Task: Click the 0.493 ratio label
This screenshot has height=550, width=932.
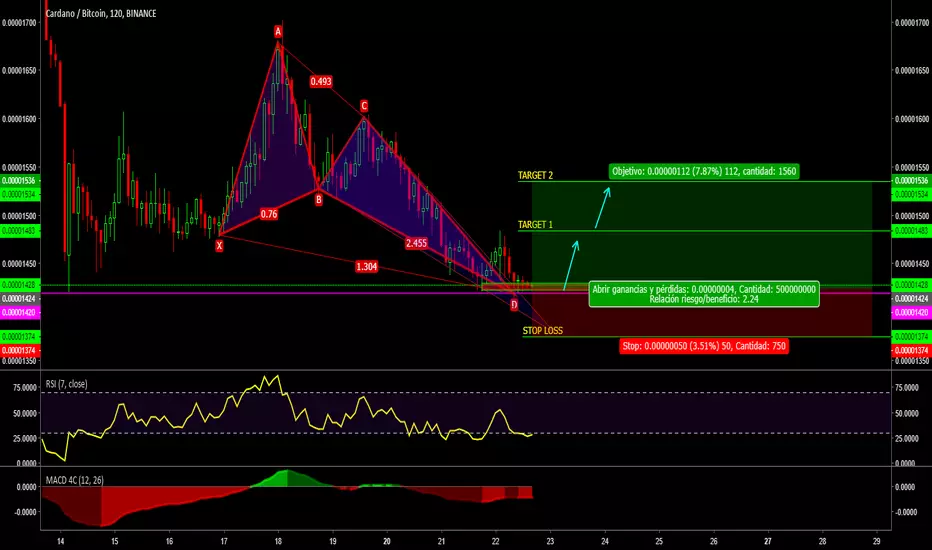Action: tap(321, 81)
